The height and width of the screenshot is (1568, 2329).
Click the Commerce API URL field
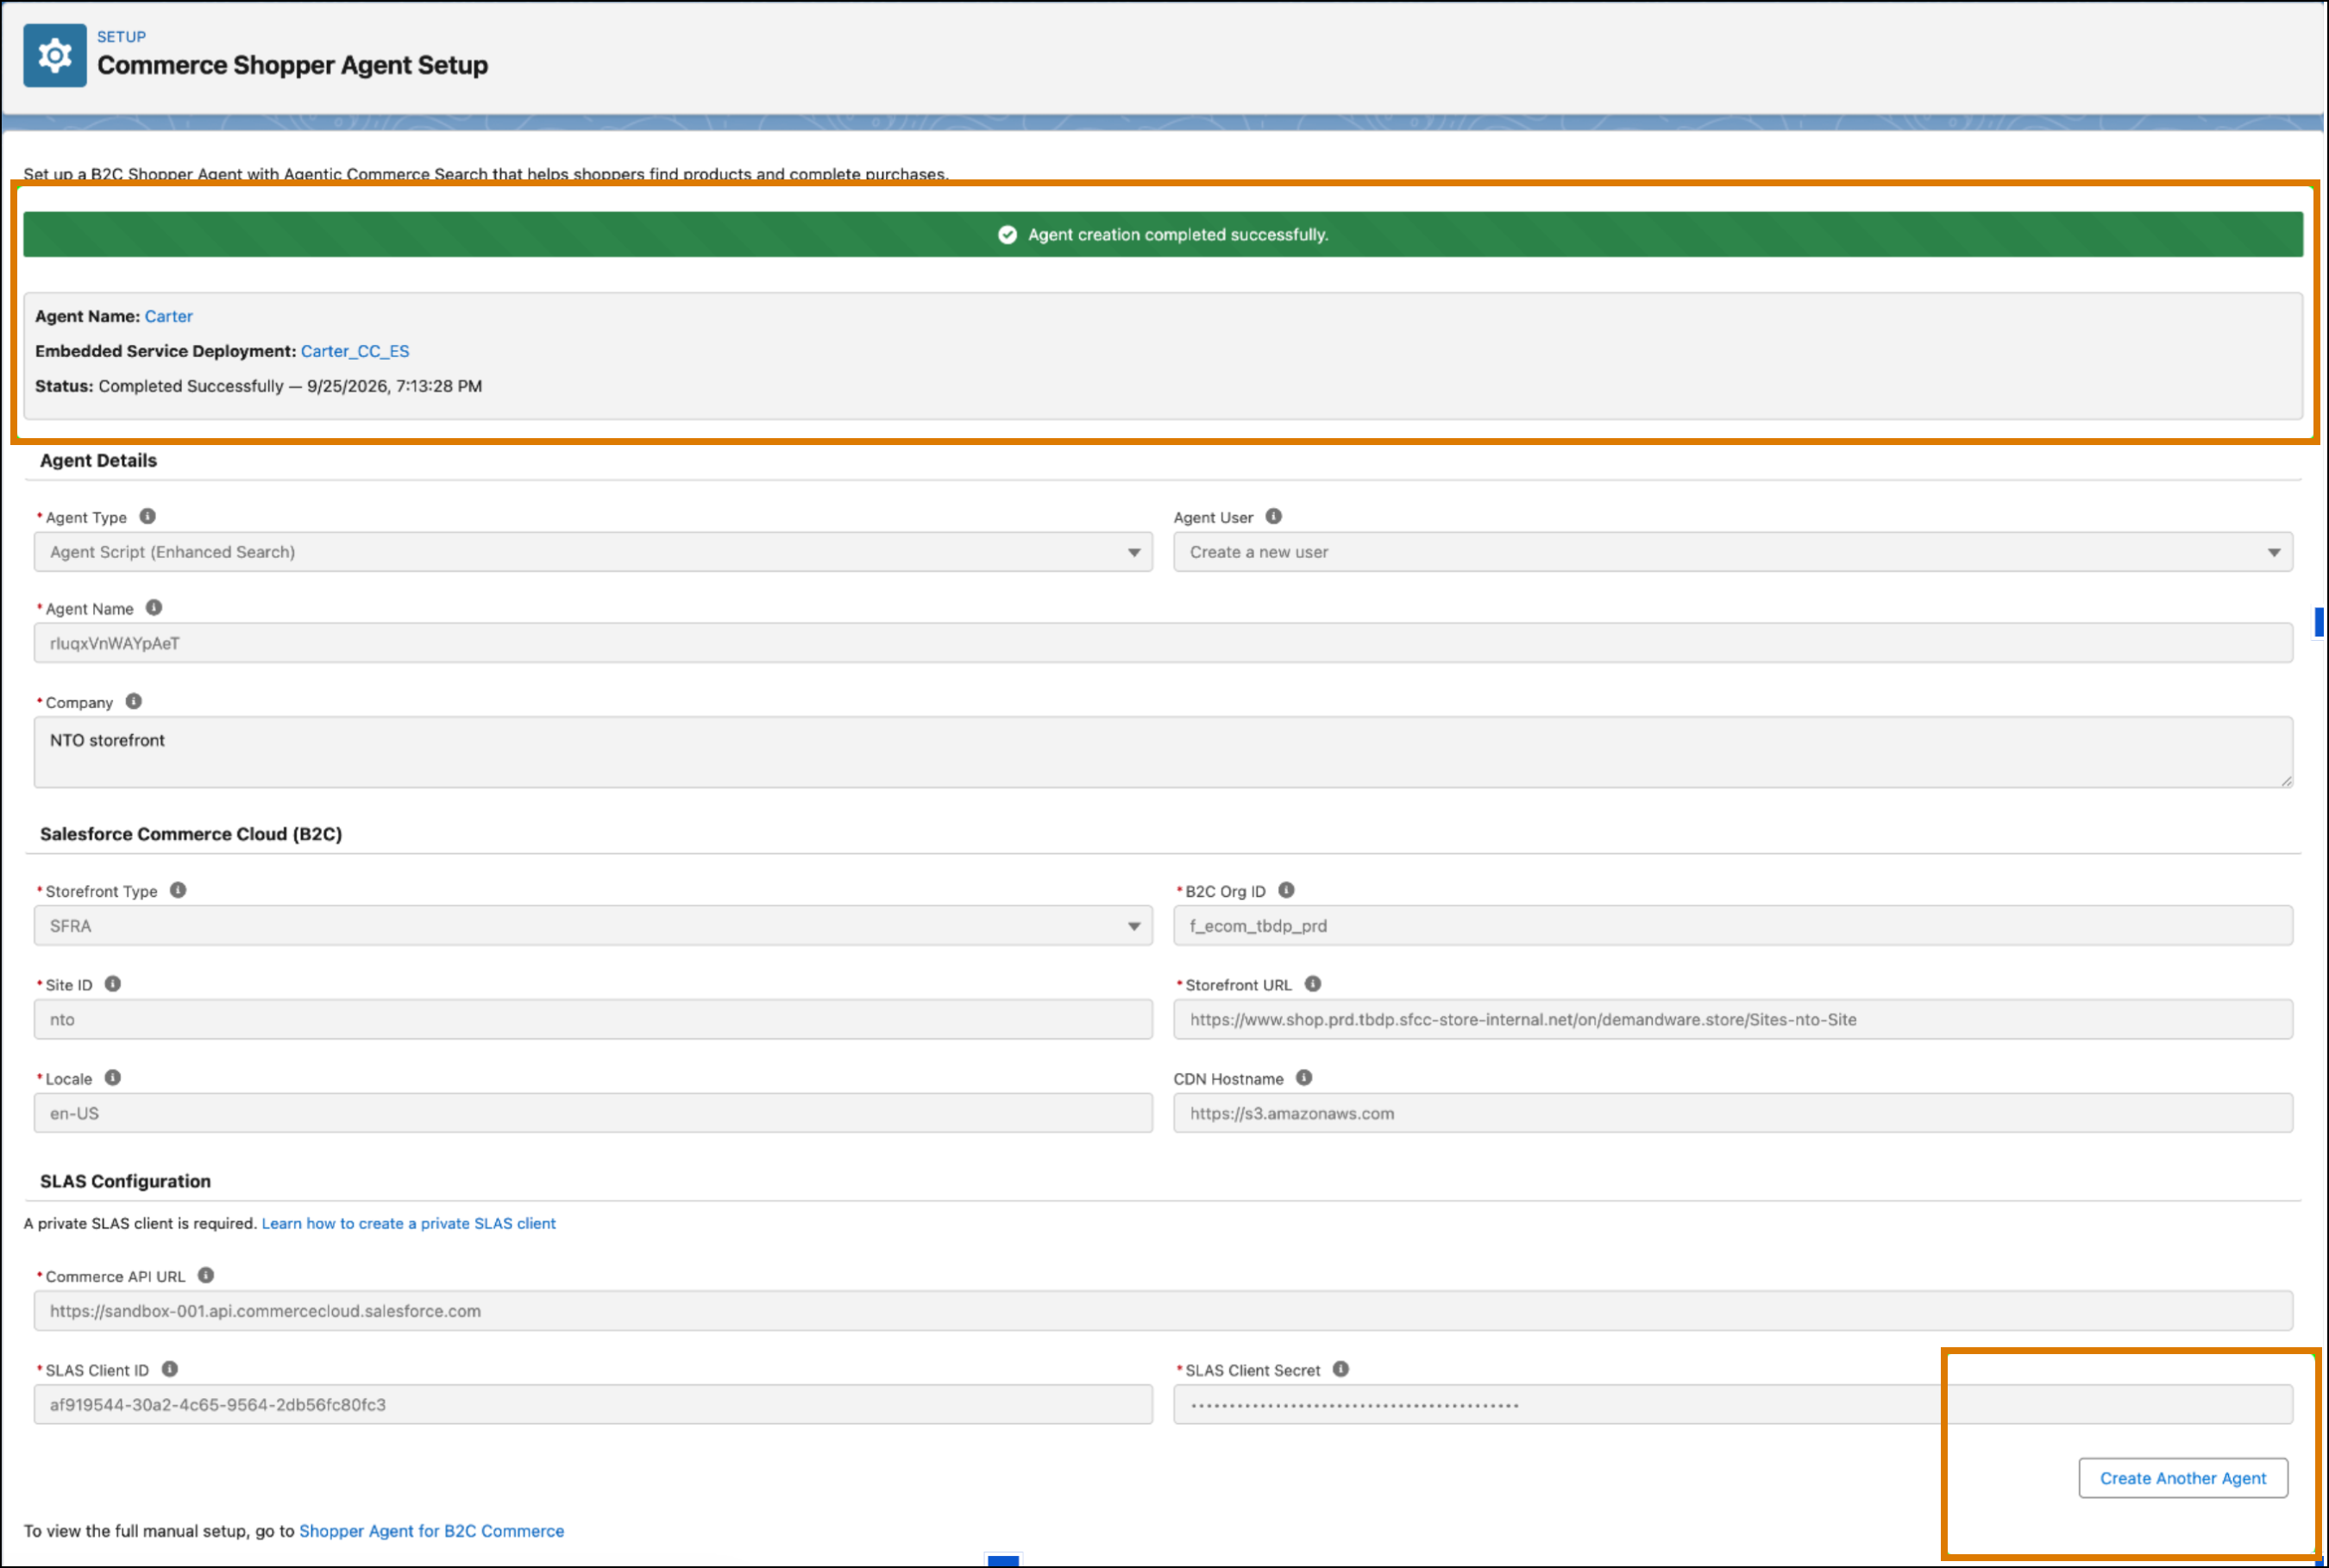click(x=1163, y=1311)
